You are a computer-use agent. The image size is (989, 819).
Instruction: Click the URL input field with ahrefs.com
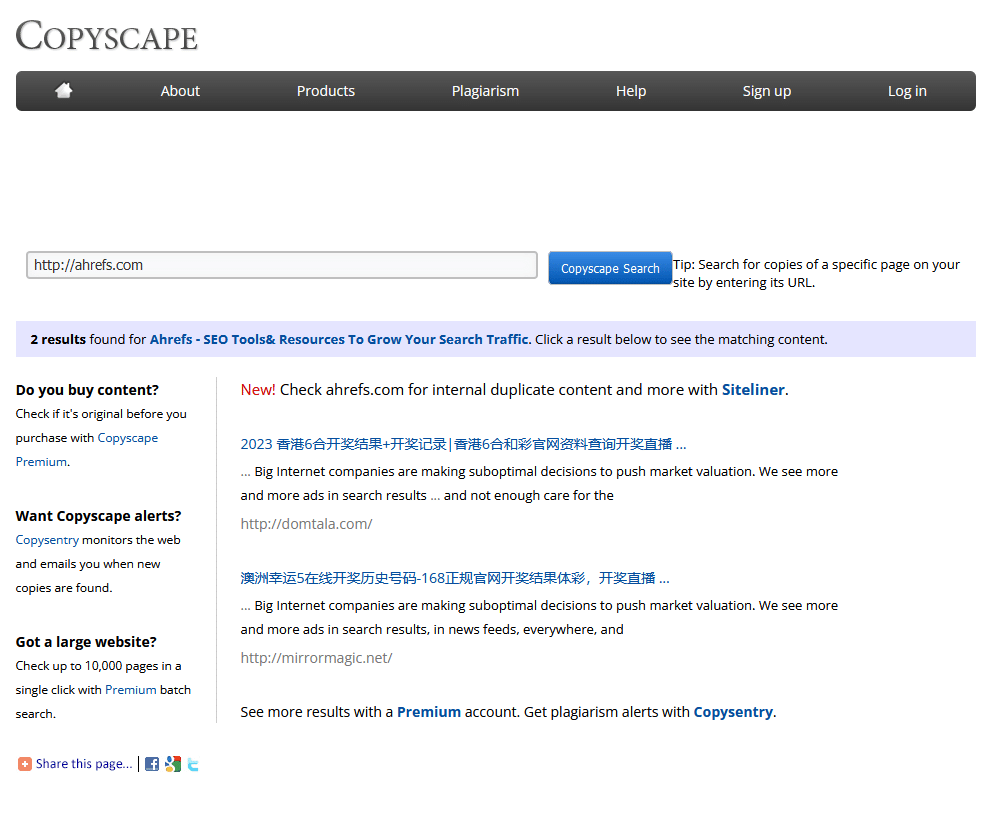click(x=282, y=265)
